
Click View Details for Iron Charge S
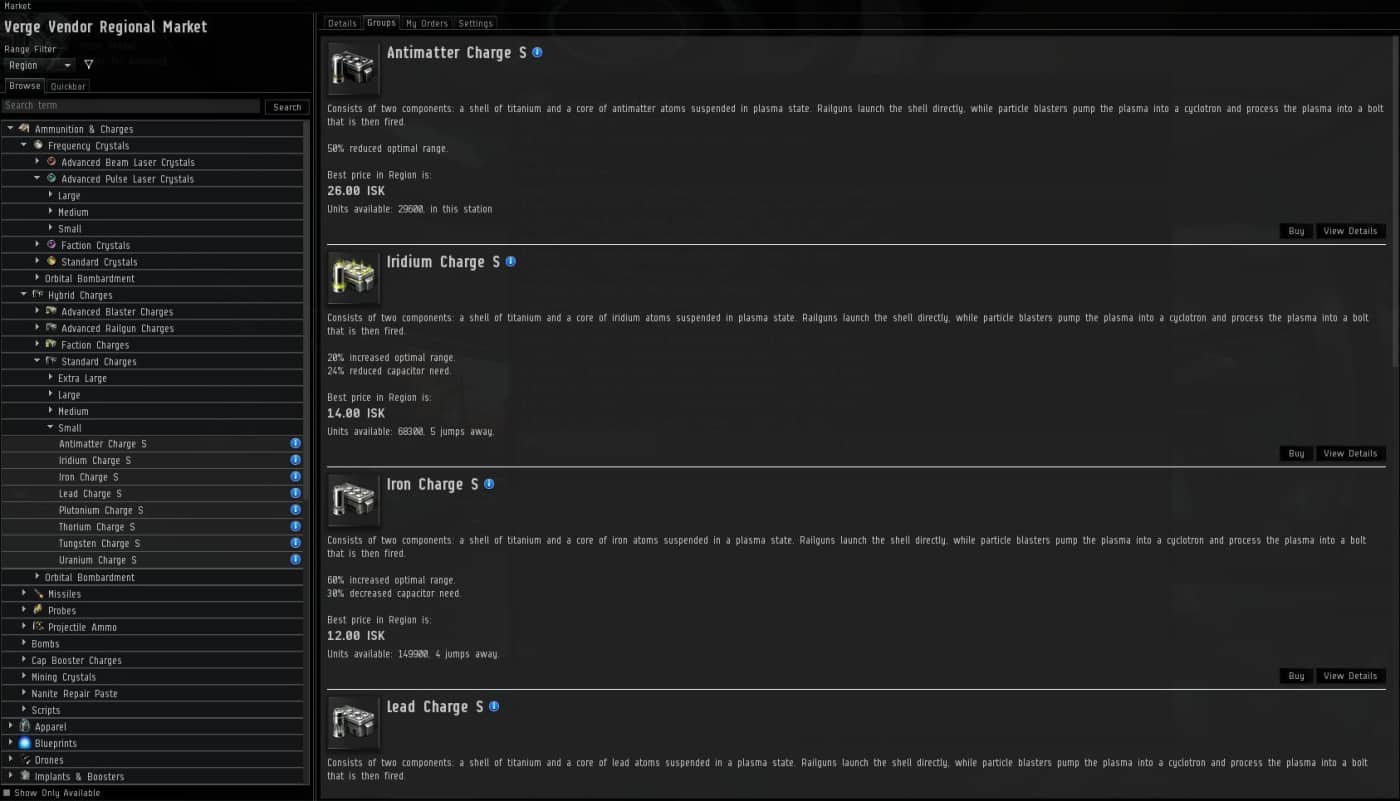tap(1350, 676)
